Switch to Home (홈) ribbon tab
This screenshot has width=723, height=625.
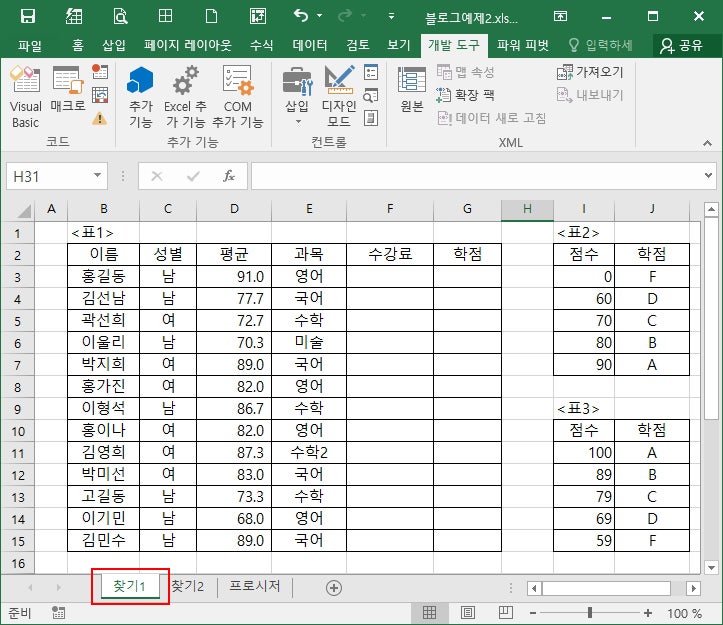coord(78,45)
